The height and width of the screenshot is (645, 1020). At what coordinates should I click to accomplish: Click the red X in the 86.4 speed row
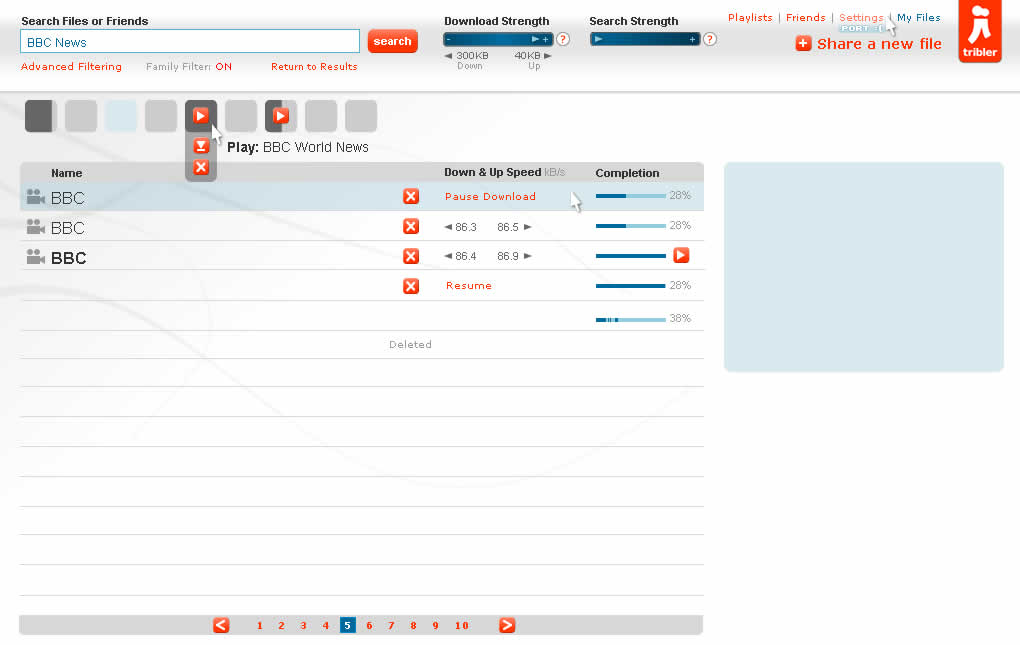410,256
